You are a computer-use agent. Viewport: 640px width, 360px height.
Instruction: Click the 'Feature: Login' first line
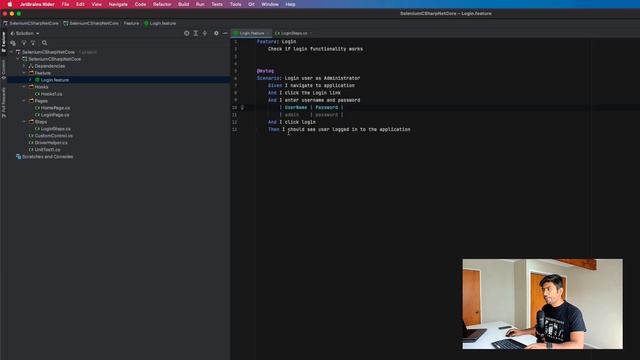pos(276,42)
